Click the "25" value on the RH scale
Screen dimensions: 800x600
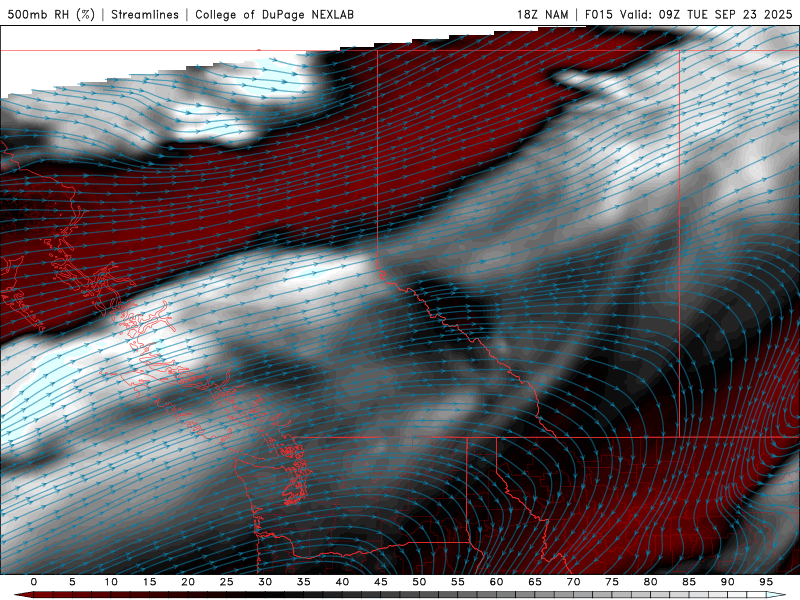[x=226, y=582]
